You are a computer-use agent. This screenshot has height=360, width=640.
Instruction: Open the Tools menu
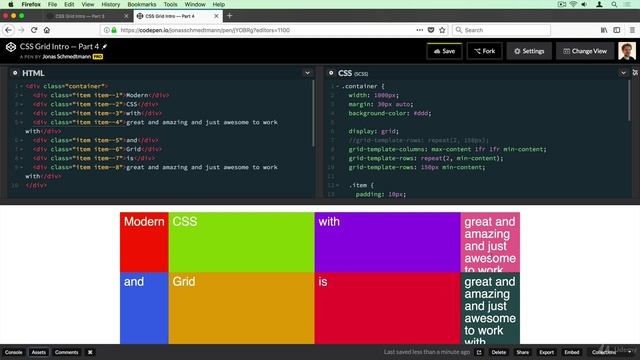click(170, 4)
